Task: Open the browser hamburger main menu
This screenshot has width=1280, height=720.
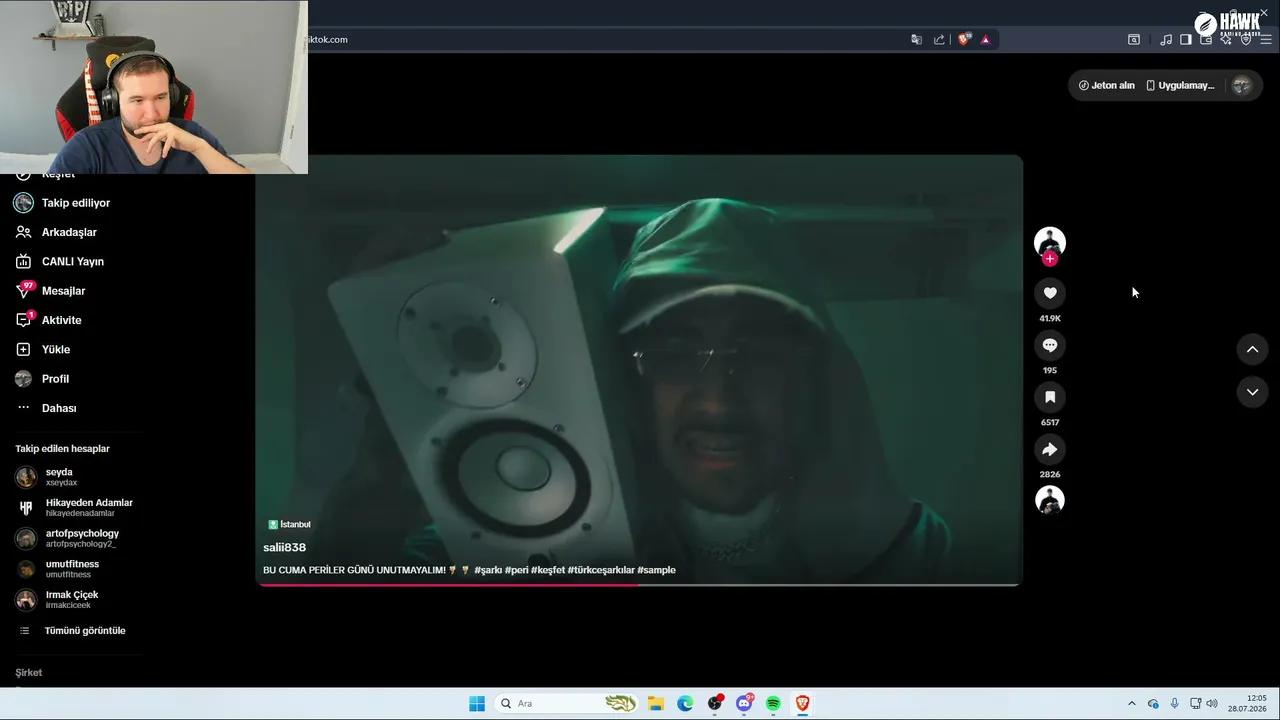Action: [x=1266, y=40]
